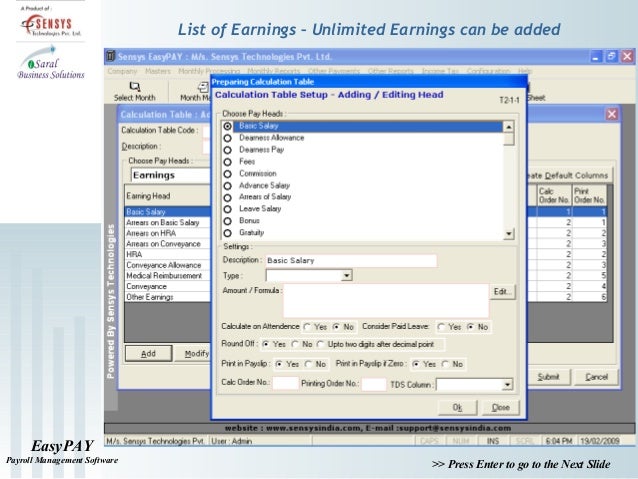The image size is (638, 479).
Task: Open the Other Reports menu
Action: (391, 71)
